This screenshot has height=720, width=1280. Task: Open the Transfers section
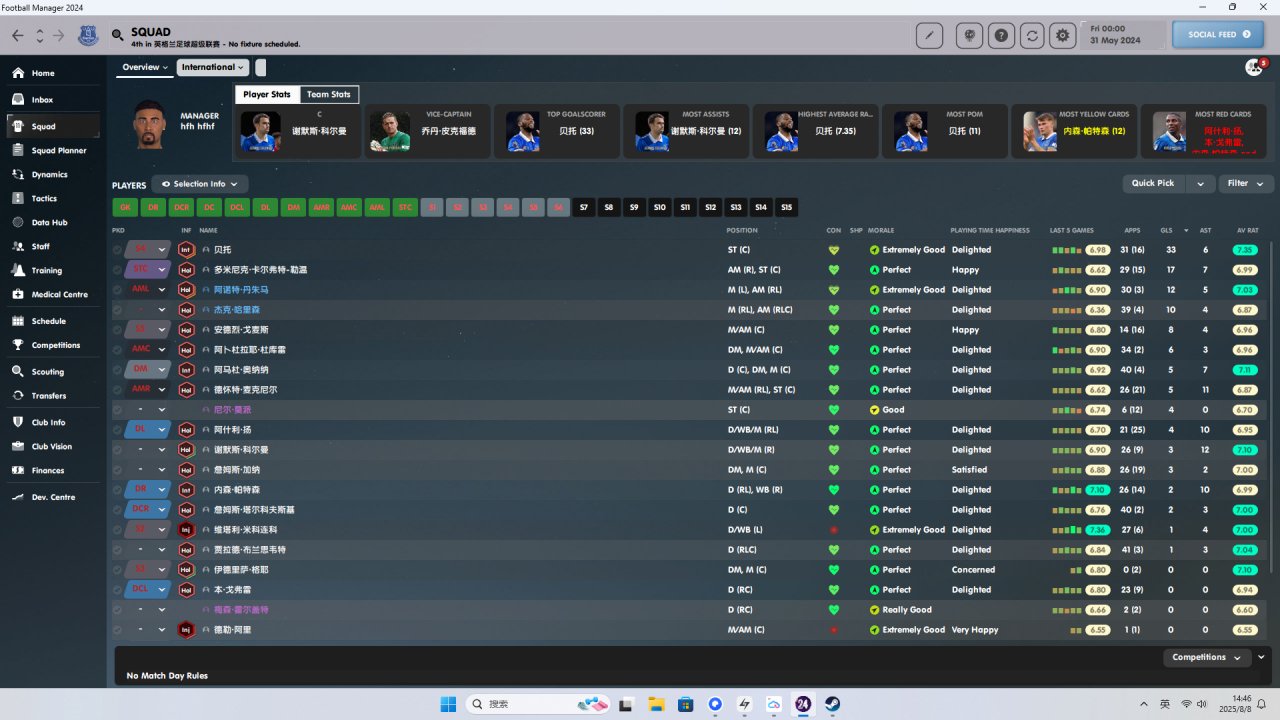(x=48, y=396)
